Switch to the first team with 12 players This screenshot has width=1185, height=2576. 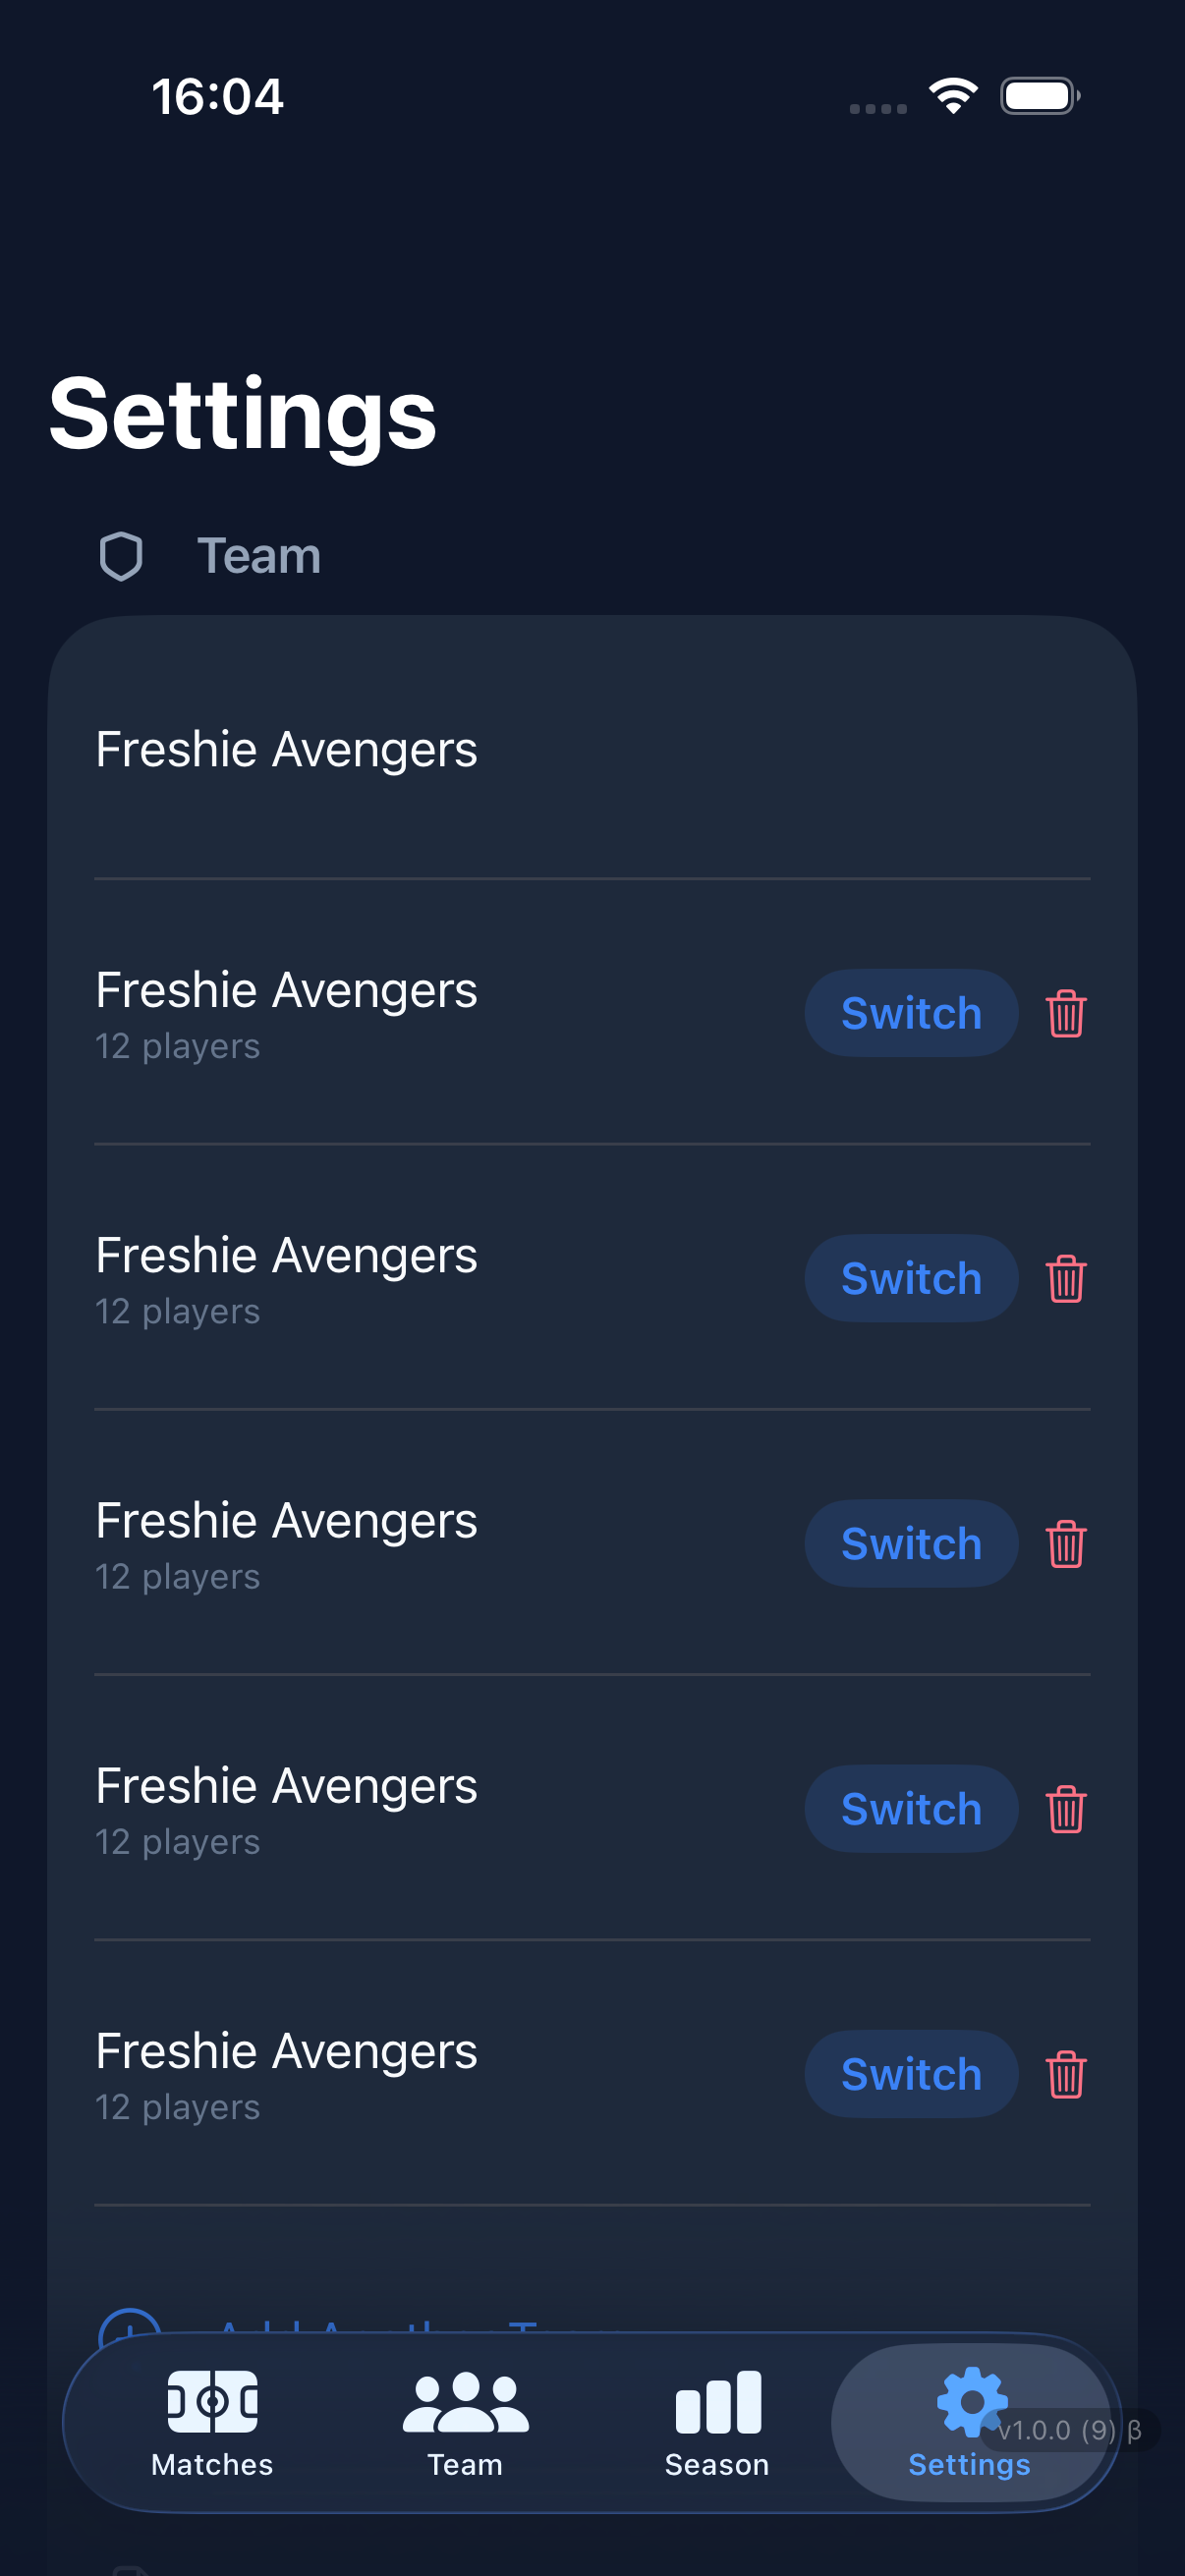tap(911, 1013)
